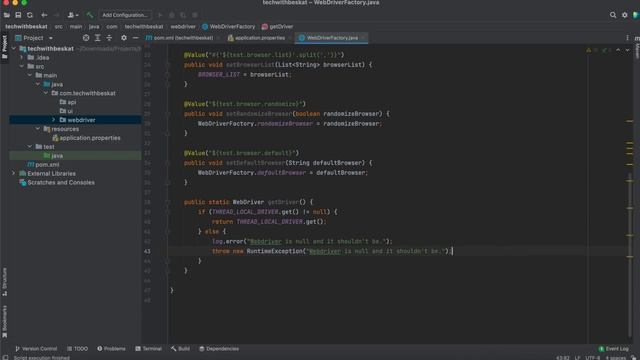Viewport: 640px width, 360px height.
Task: Build project with the green hammer icon
Action: pyautogui.click(x=89, y=15)
